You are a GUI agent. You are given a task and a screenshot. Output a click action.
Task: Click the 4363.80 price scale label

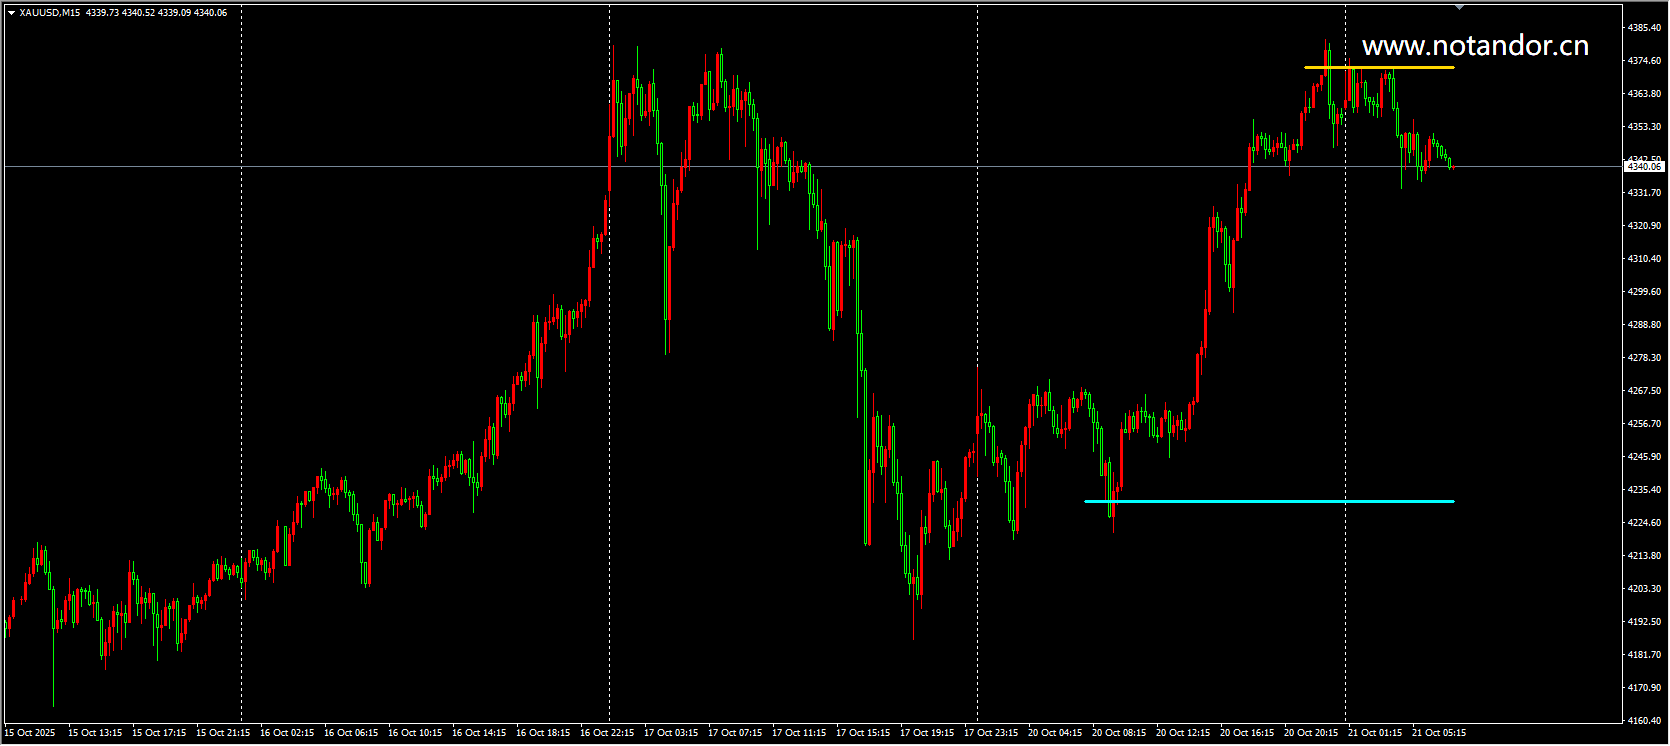(1645, 94)
